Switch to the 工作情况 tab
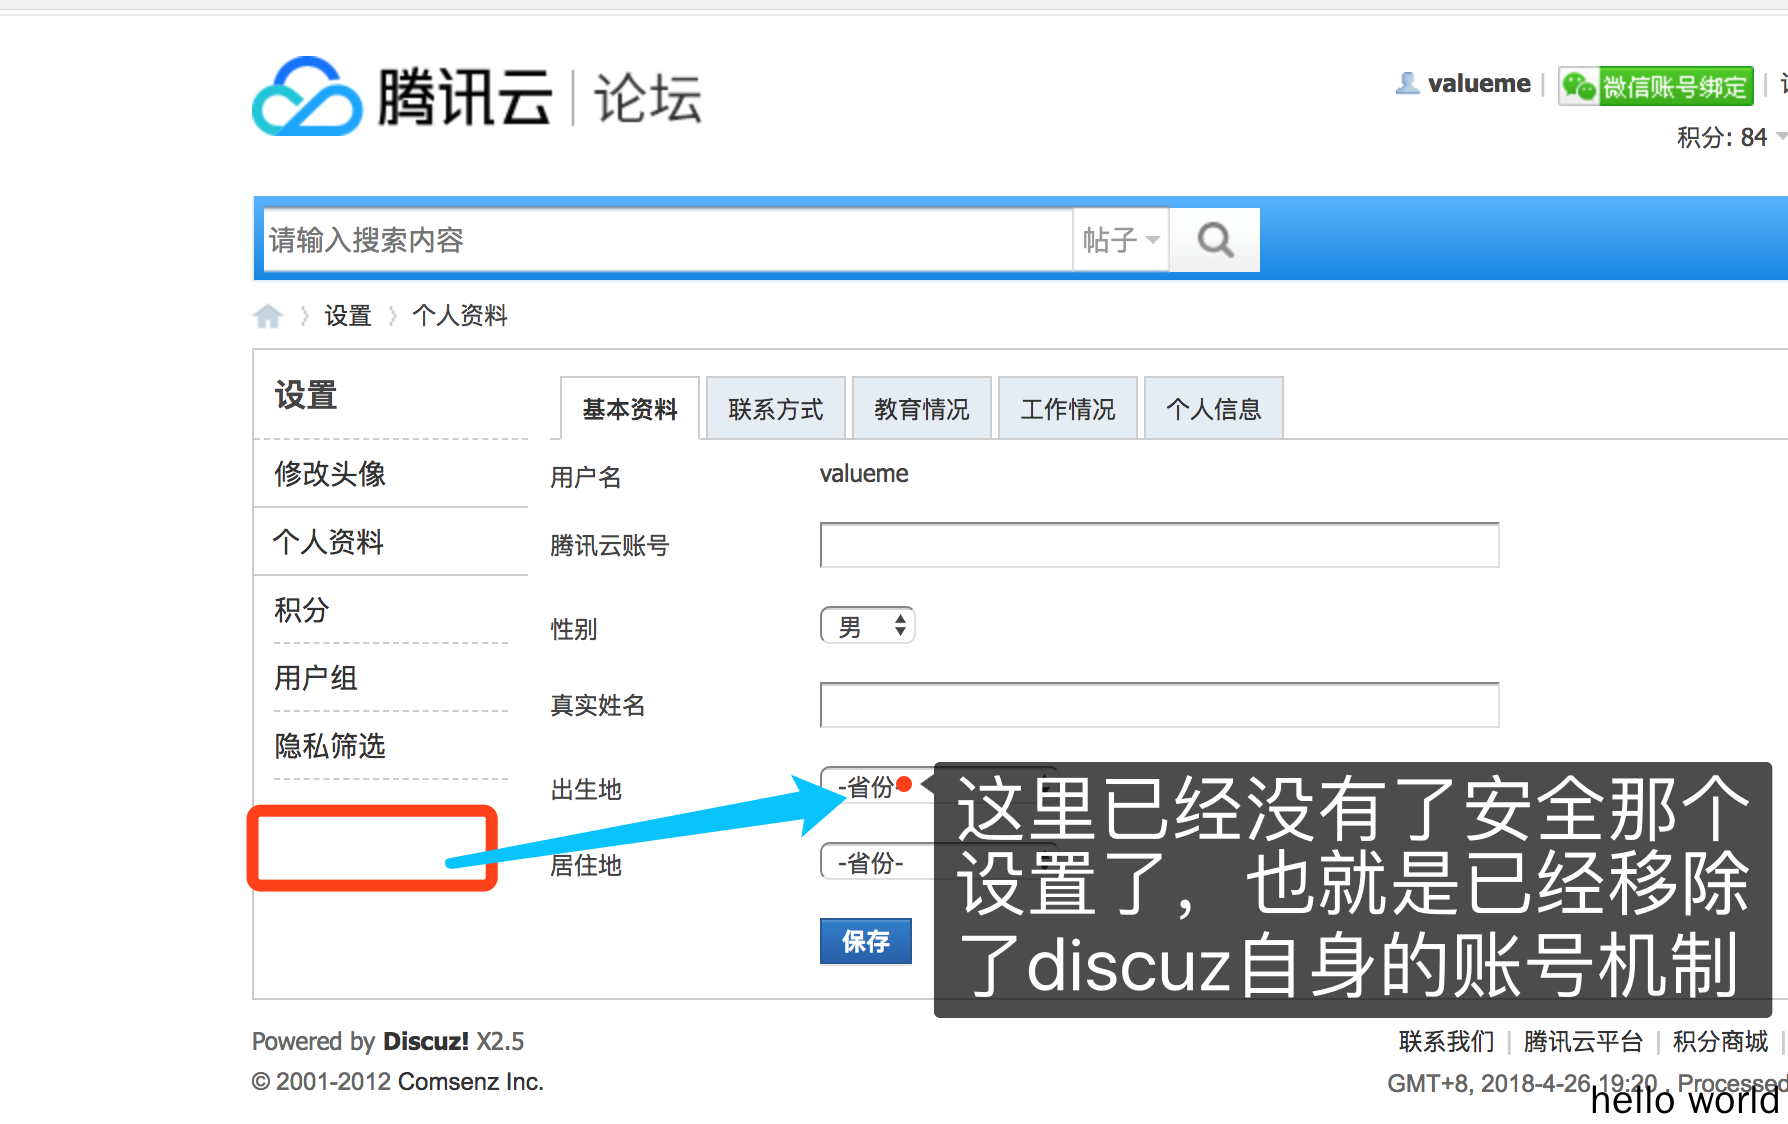 (x=1068, y=409)
